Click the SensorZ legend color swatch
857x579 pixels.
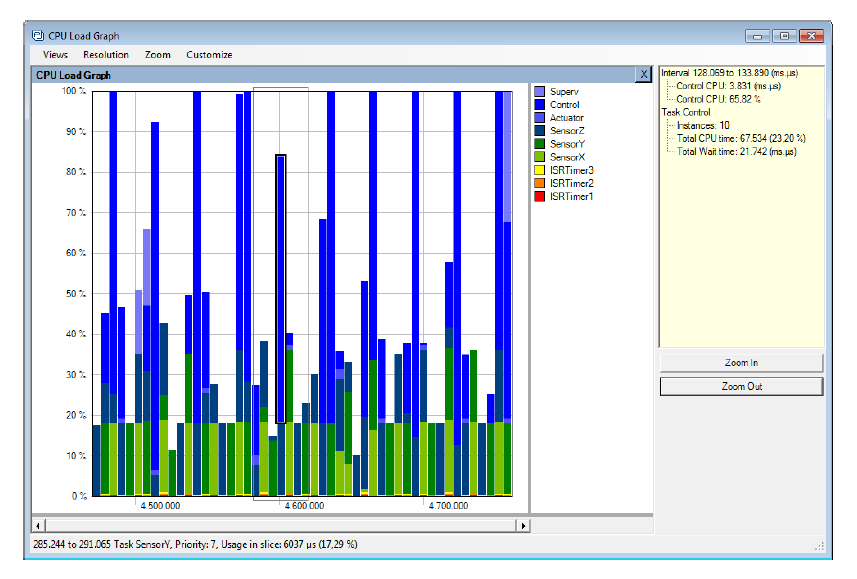click(539, 131)
